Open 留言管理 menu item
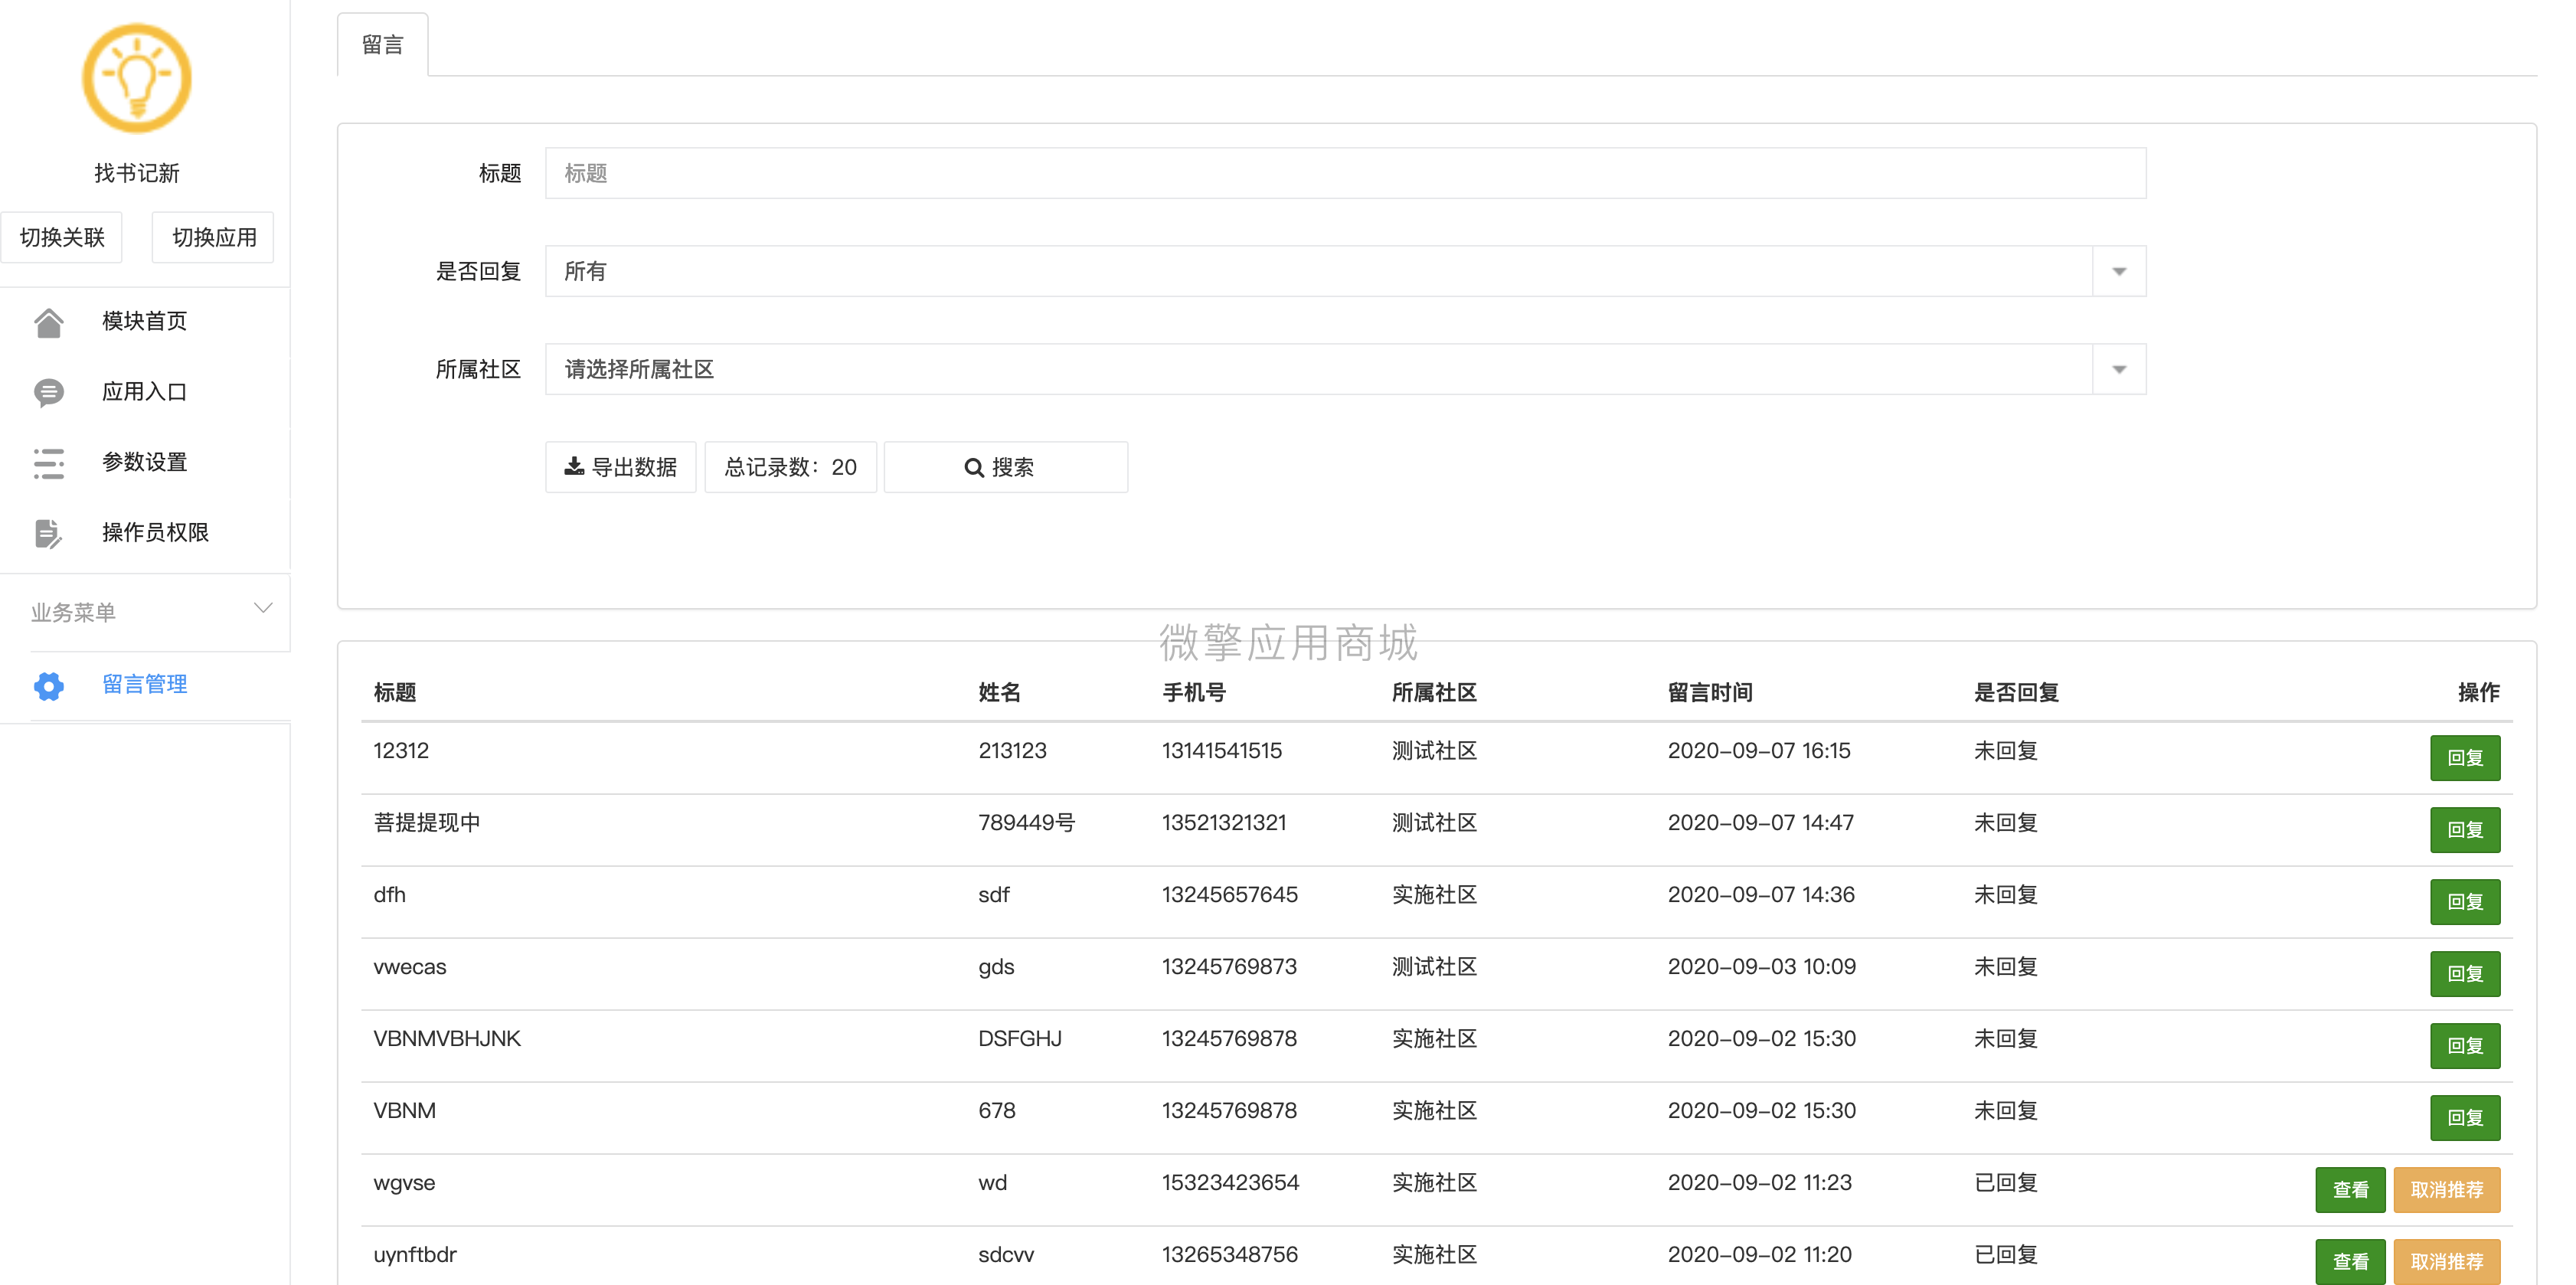2576x1285 pixels. (145, 685)
